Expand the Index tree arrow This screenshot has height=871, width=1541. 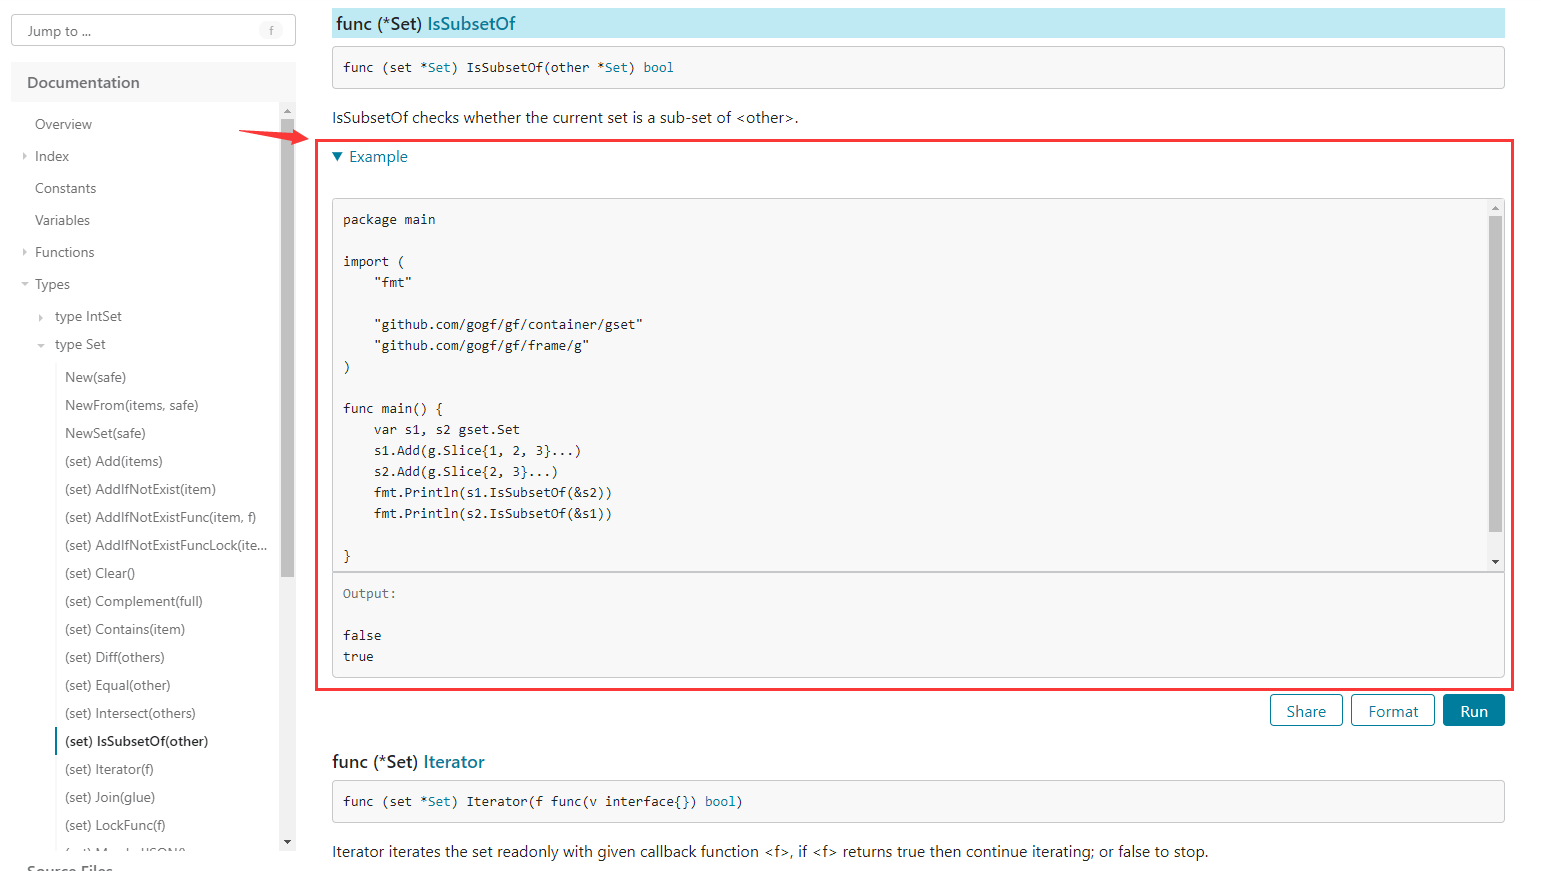point(25,156)
